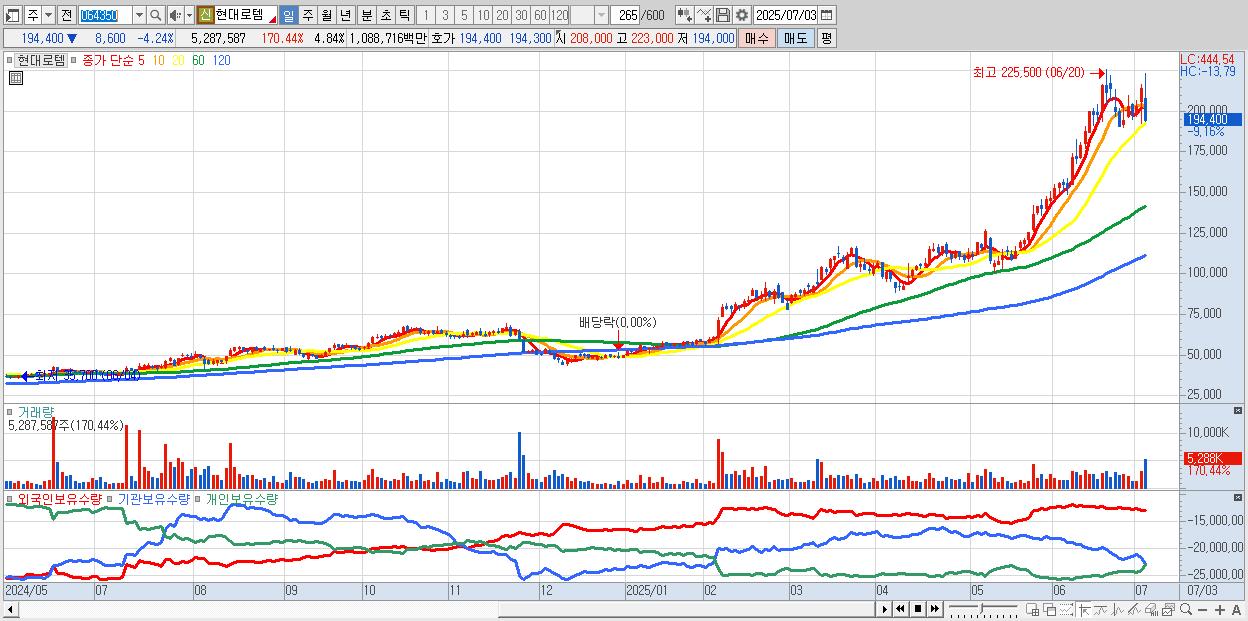This screenshot has width=1248, height=621.
Task: Open the calendar date picker icon
Action: click(x=826, y=15)
